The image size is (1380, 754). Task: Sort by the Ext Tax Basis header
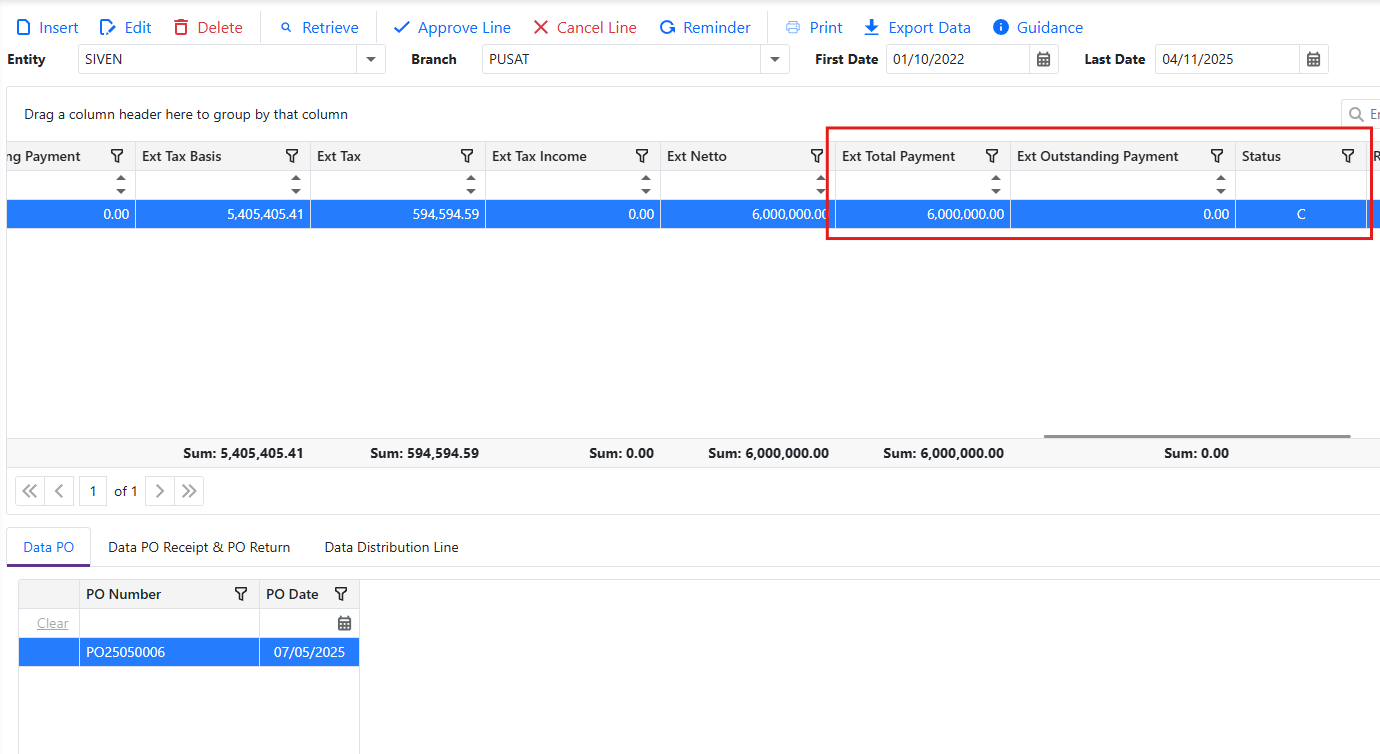click(x=182, y=156)
